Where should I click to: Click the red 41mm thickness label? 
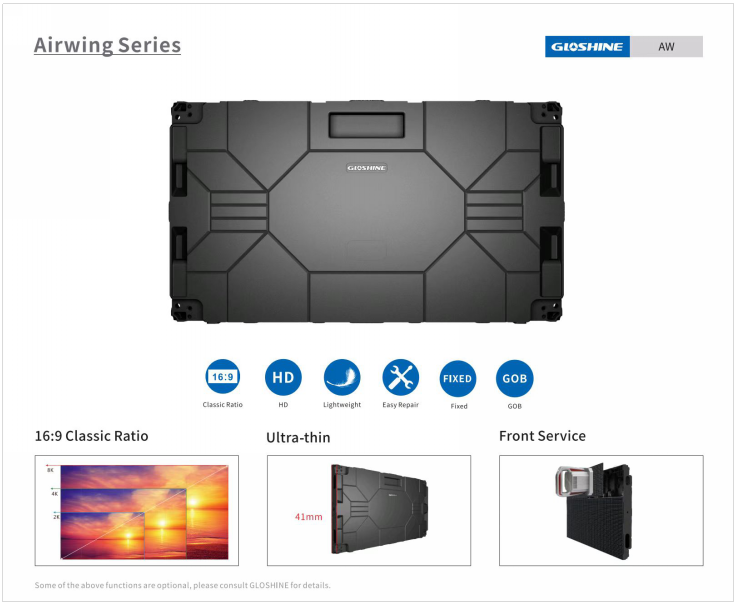pyautogui.click(x=309, y=517)
